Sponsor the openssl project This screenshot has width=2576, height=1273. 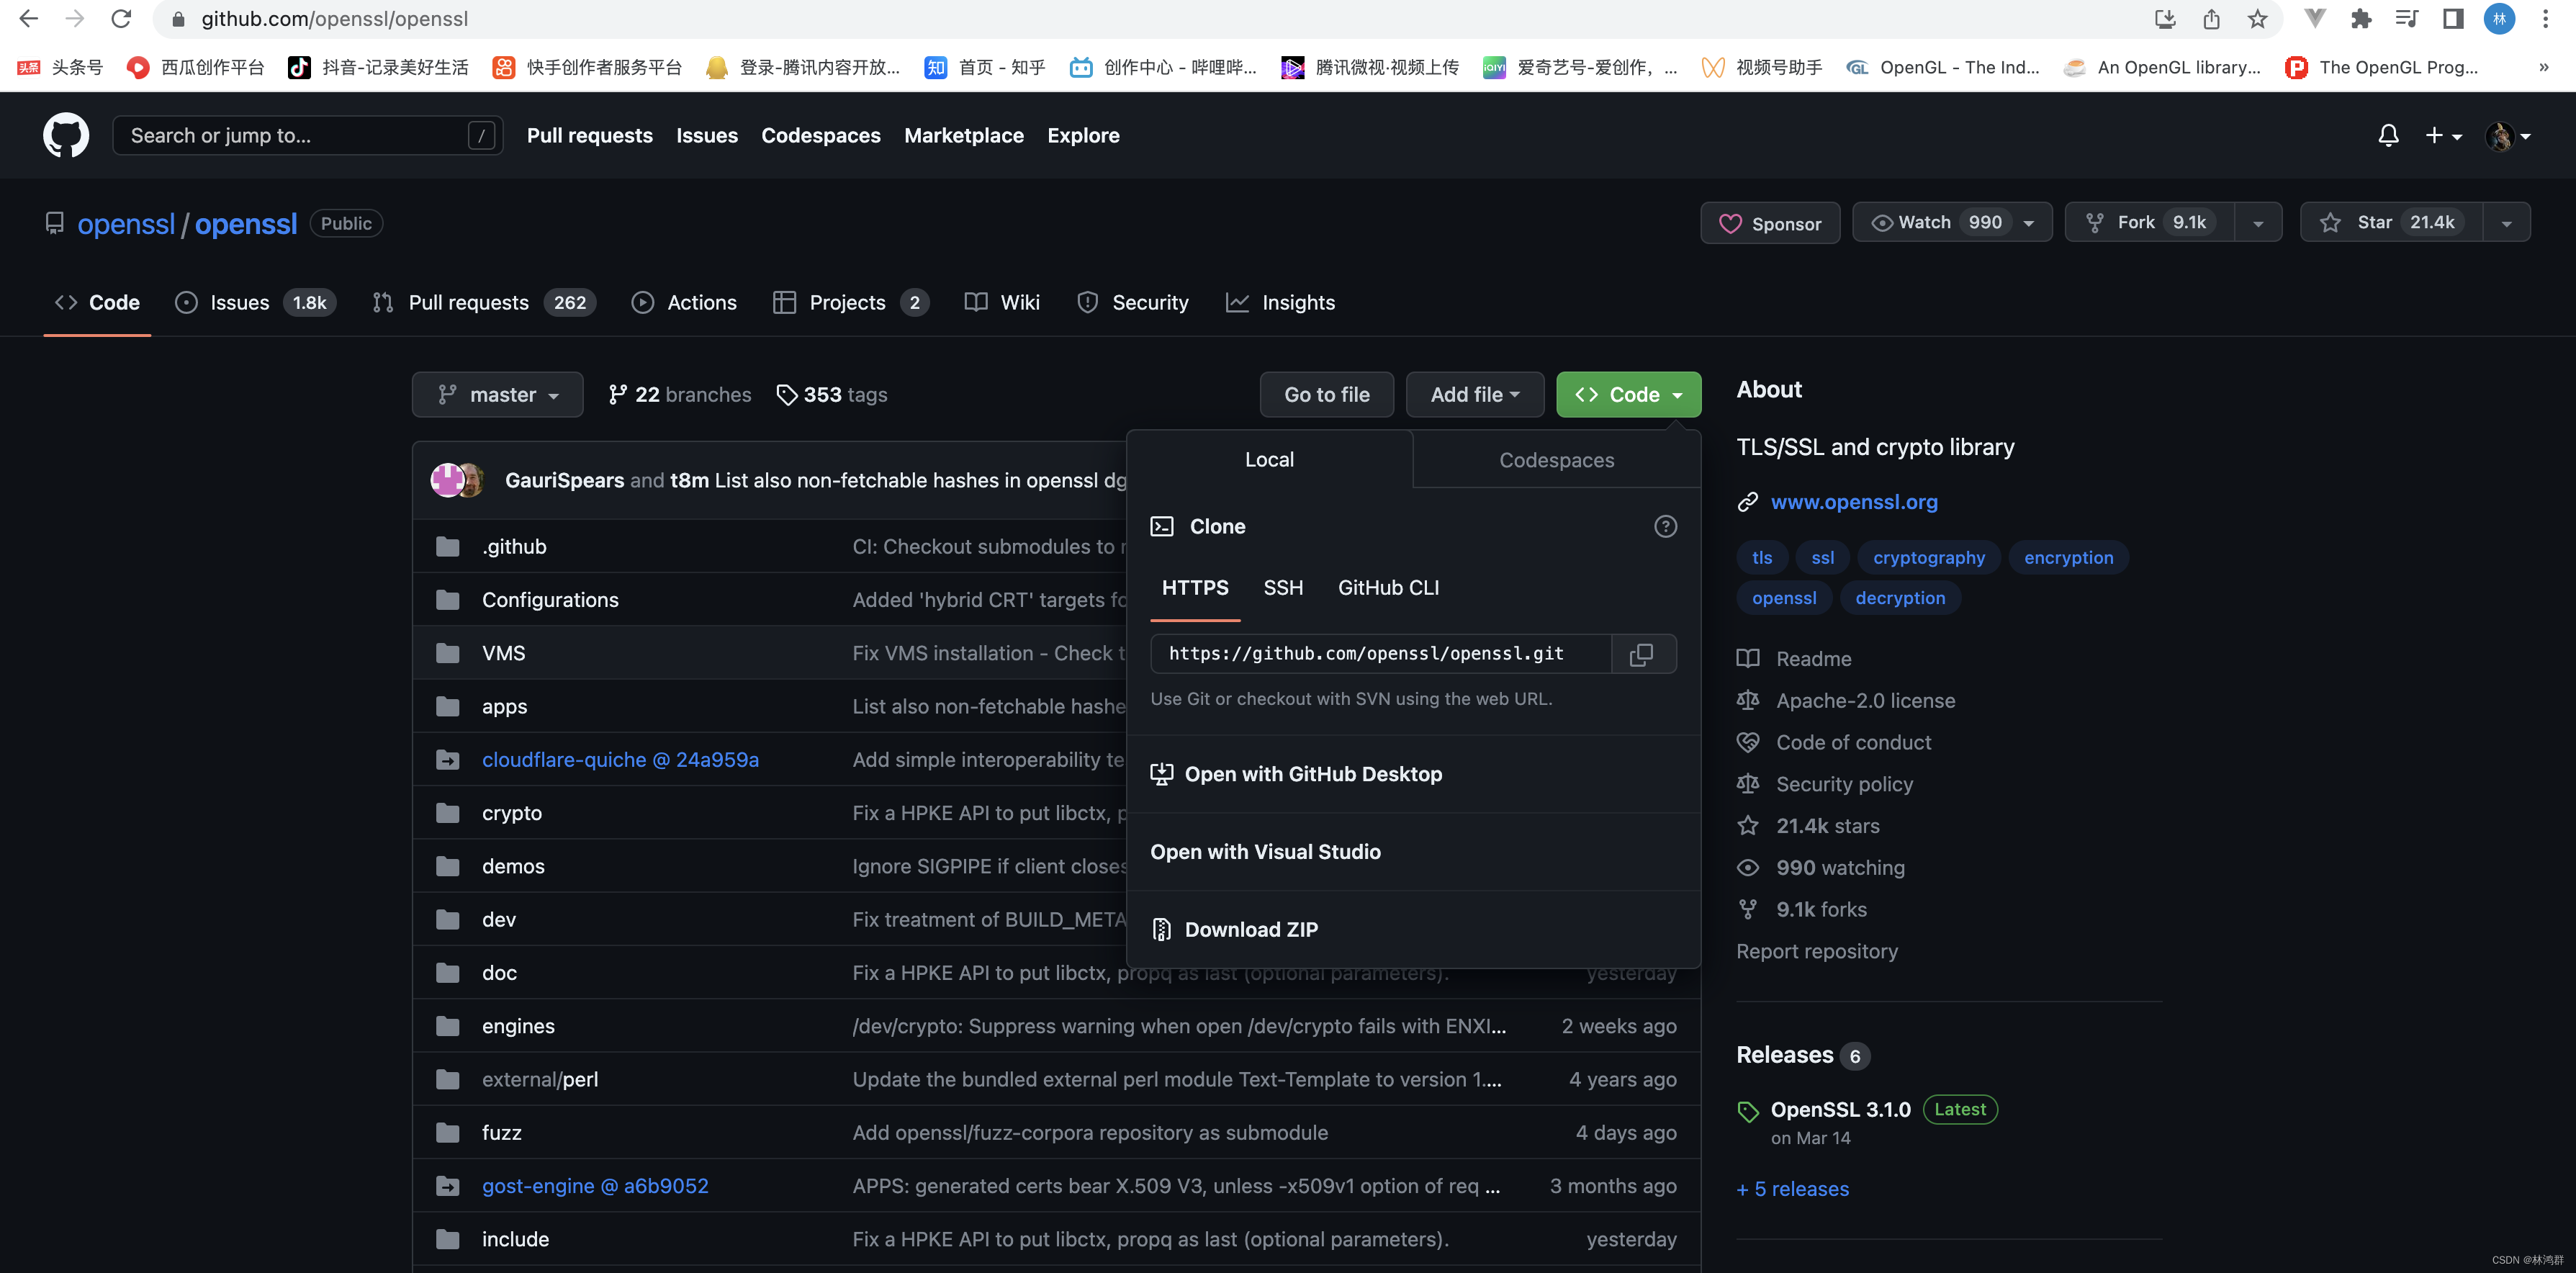[x=1770, y=223]
